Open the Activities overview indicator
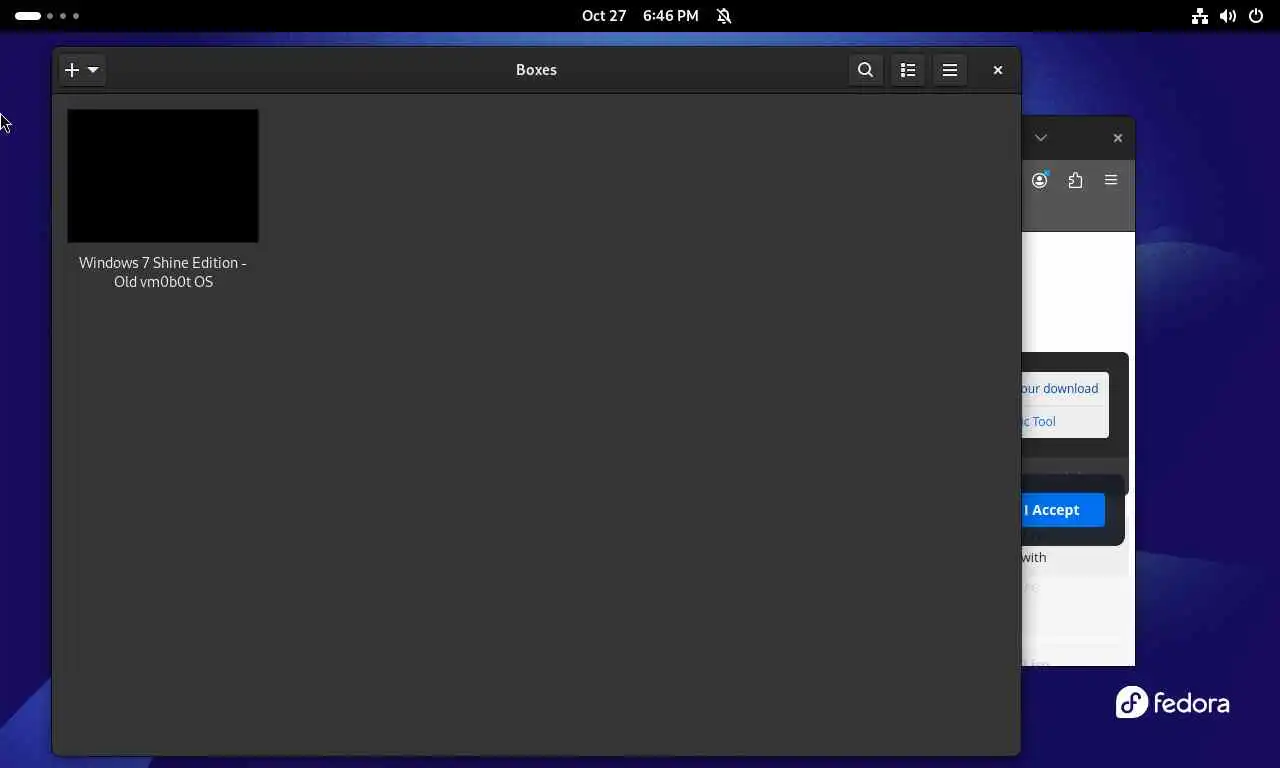Screen dimensions: 1280x768 [x=47, y=16]
